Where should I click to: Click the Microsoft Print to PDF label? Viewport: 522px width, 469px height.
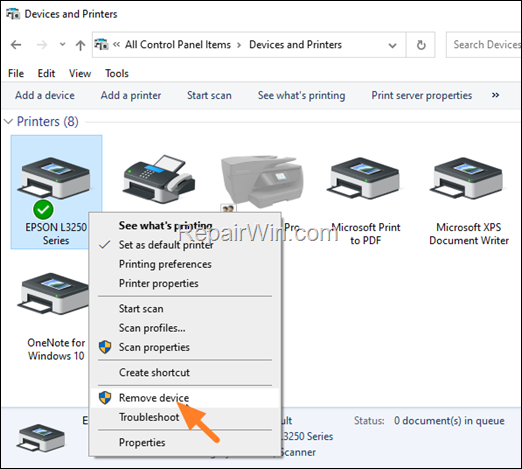point(366,234)
